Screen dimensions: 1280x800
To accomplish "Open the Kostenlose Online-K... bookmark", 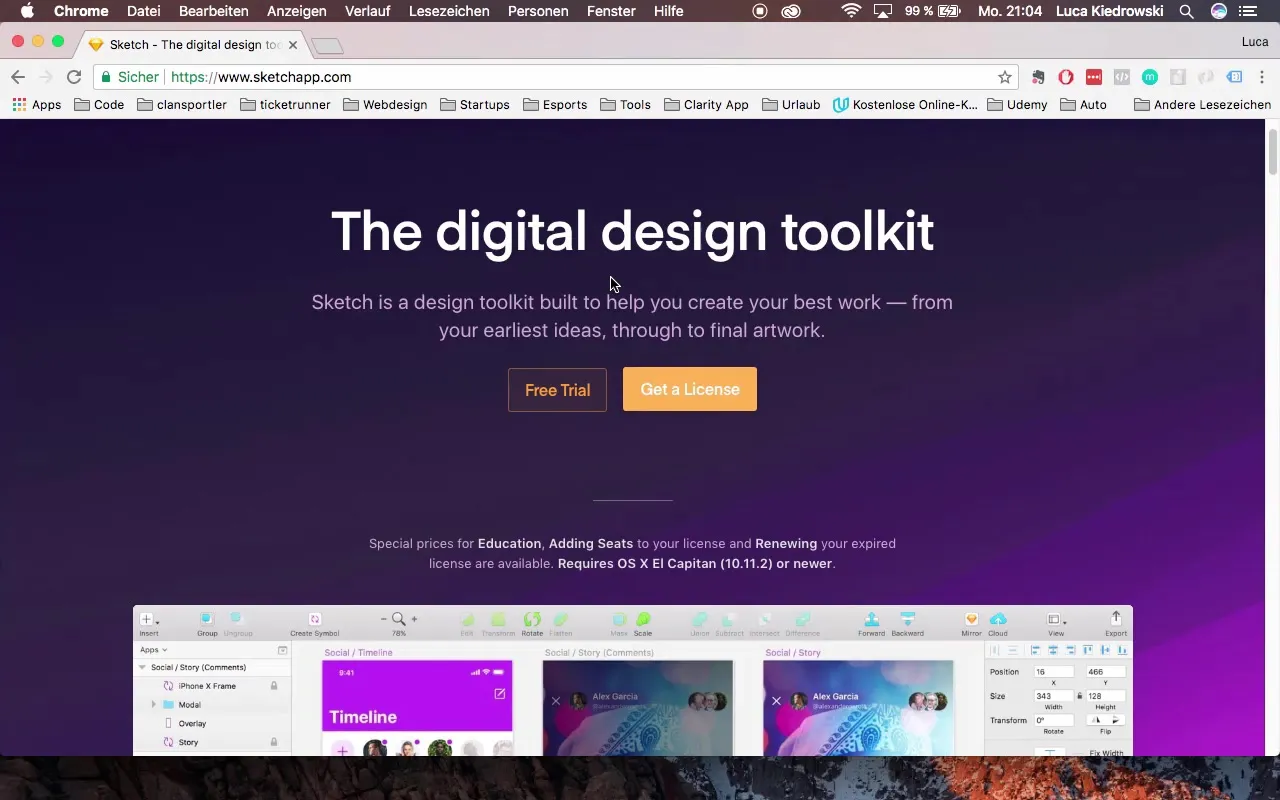I will [x=905, y=104].
